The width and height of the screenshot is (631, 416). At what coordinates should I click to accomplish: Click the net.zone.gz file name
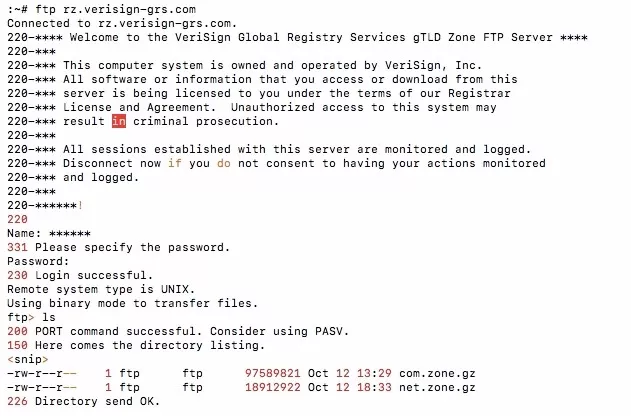pos(433,387)
